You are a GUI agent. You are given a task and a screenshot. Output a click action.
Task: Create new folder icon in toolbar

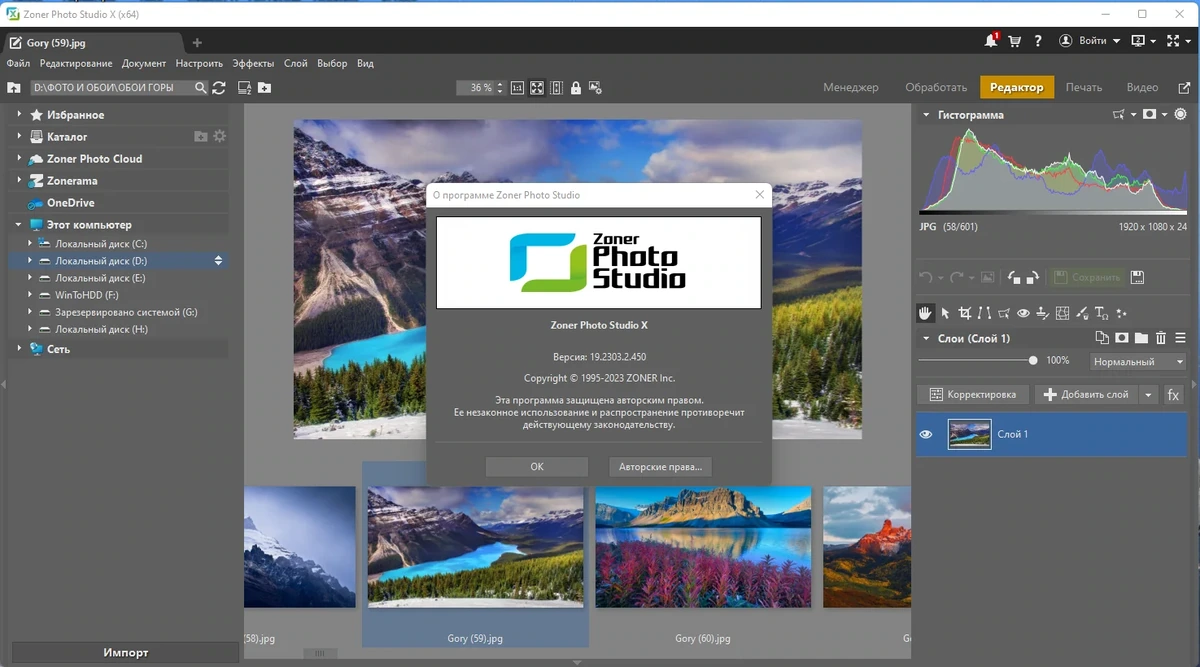(264, 88)
